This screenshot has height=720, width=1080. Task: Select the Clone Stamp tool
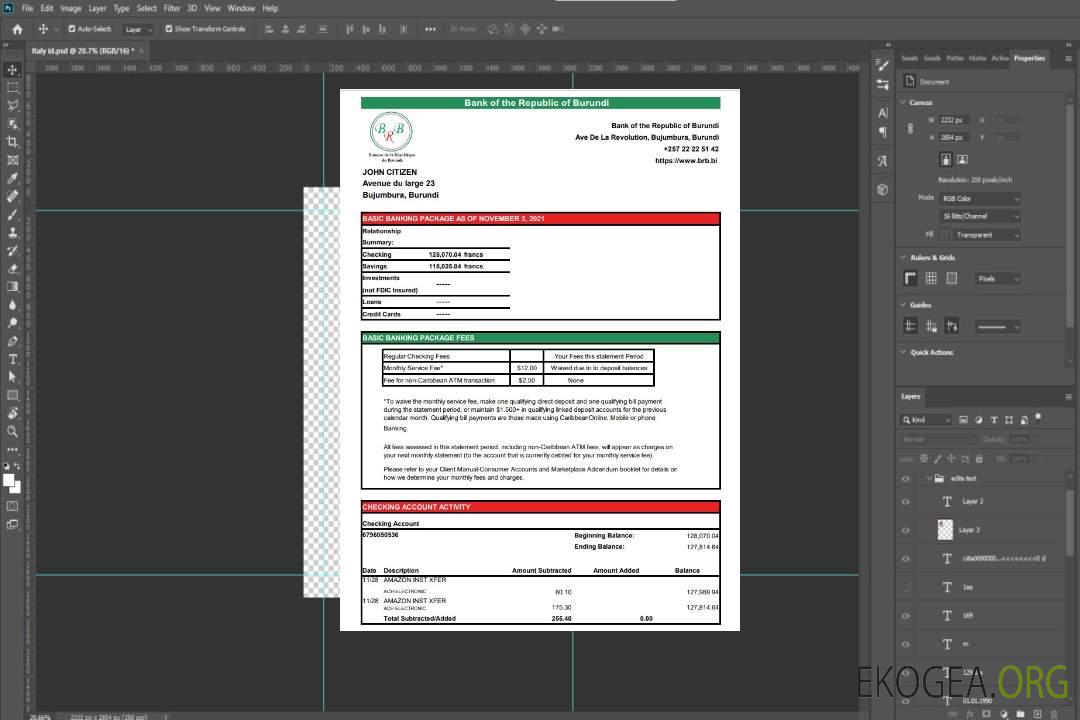12,232
